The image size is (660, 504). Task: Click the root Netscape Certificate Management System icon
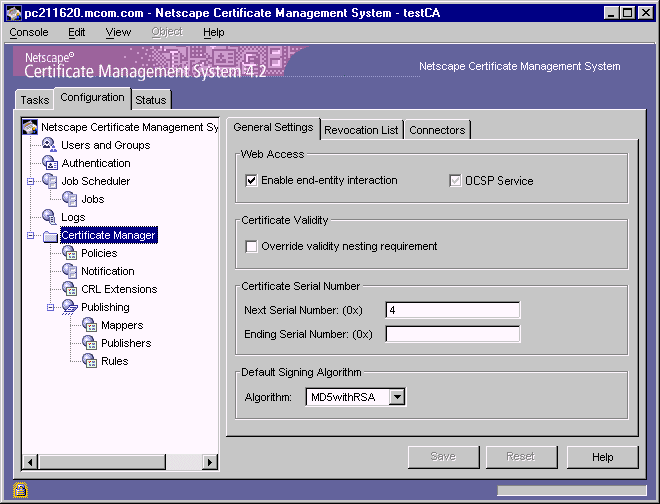(x=30, y=127)
